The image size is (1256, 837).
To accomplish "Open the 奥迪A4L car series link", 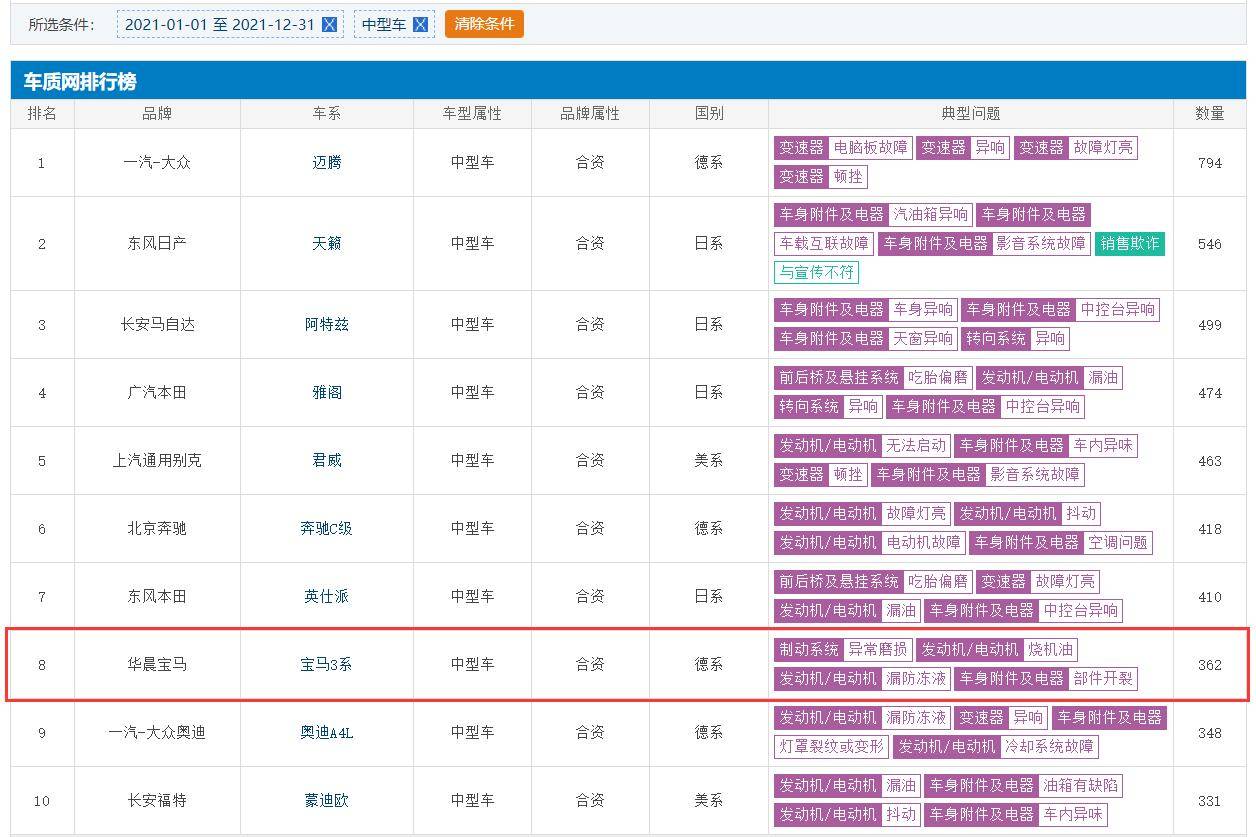I will (x=326, y=732).
